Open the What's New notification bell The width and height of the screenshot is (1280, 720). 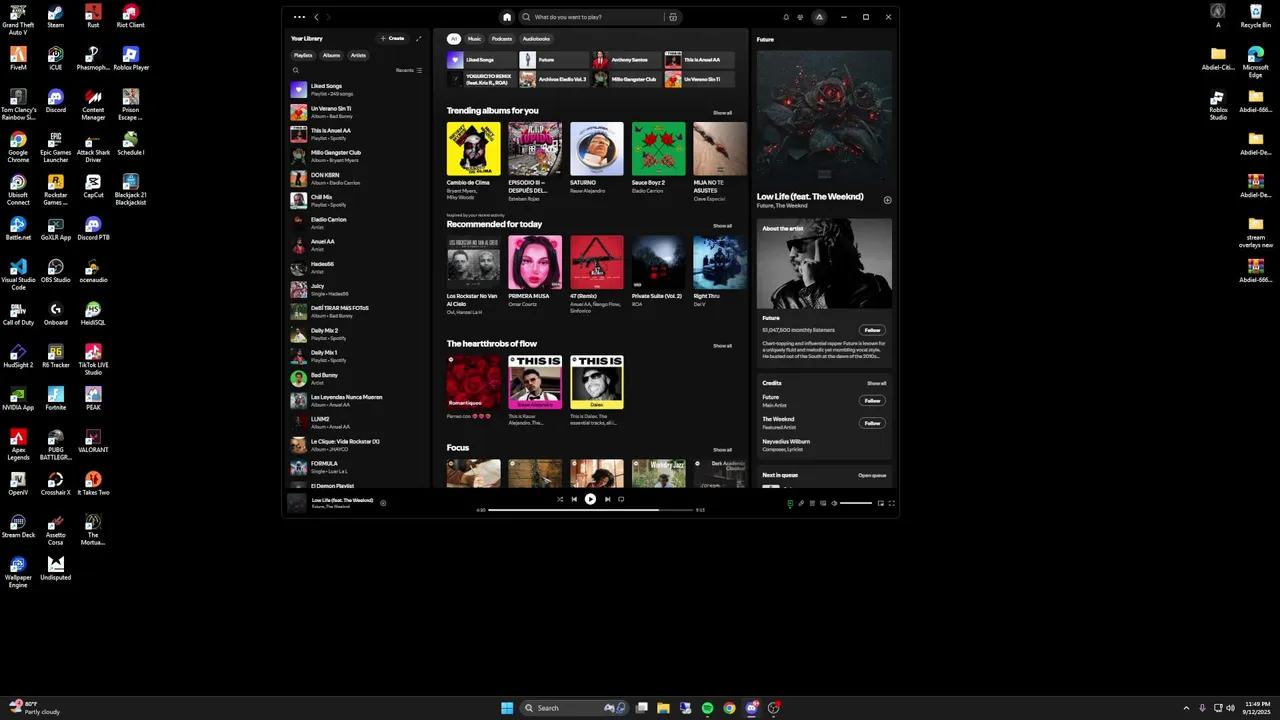[786, 17]
